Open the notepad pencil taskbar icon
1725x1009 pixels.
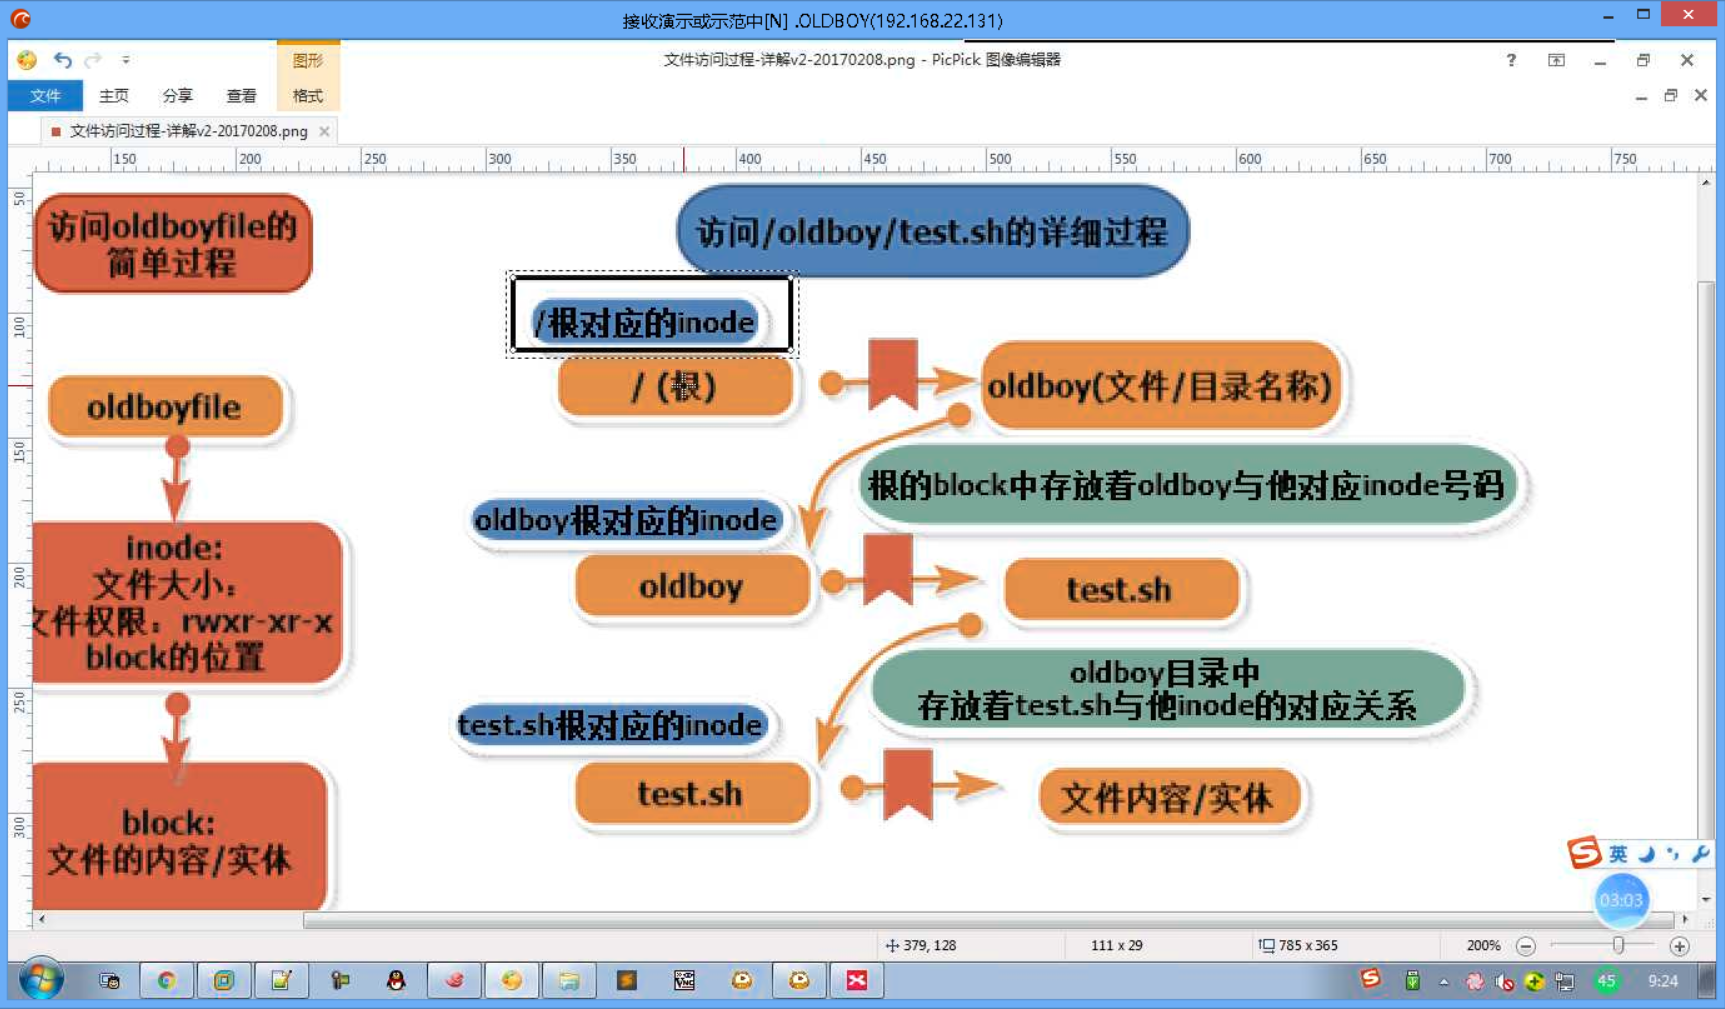pyautogui.click(x=281, y=981)
